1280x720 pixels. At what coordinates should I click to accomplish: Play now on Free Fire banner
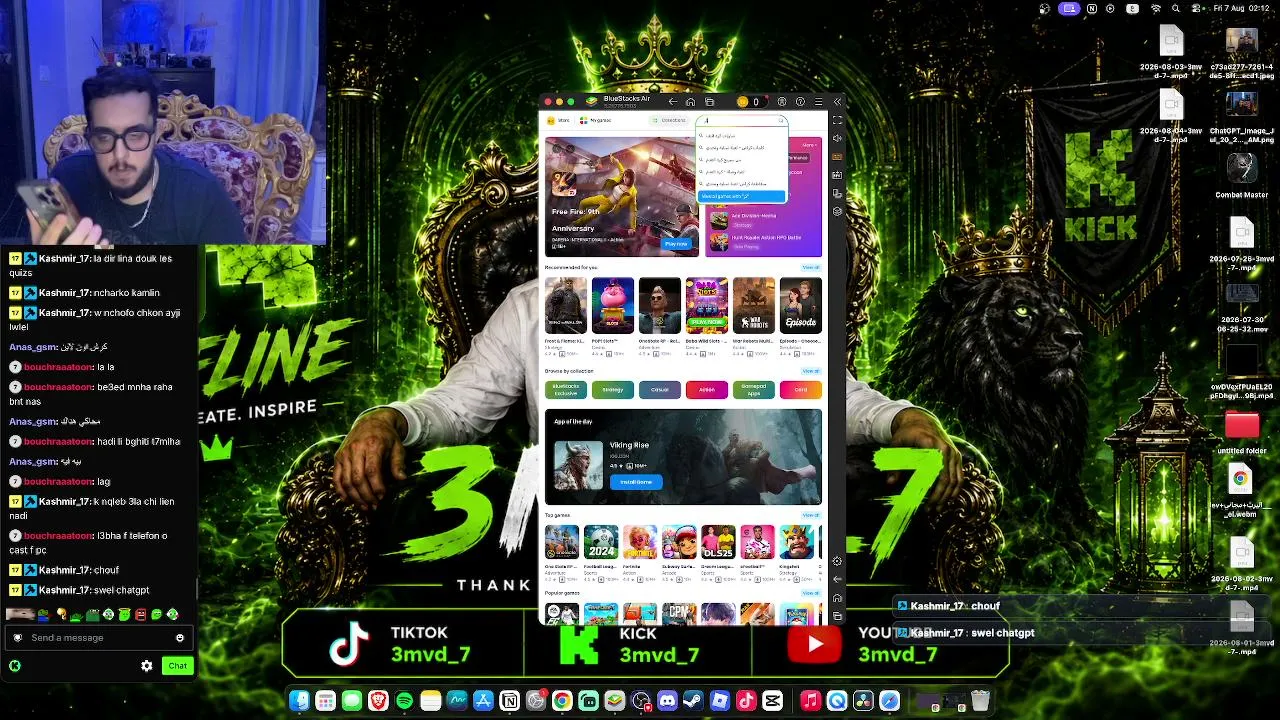point(676,244)
